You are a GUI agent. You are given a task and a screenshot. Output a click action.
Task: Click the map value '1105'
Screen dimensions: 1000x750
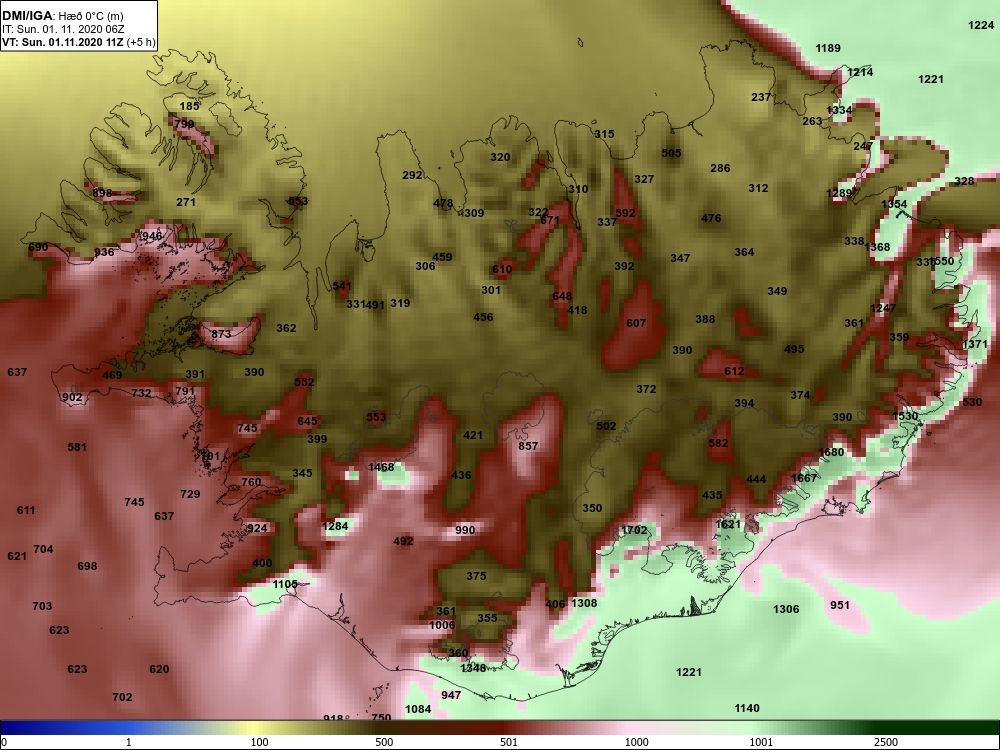point(285,584)
